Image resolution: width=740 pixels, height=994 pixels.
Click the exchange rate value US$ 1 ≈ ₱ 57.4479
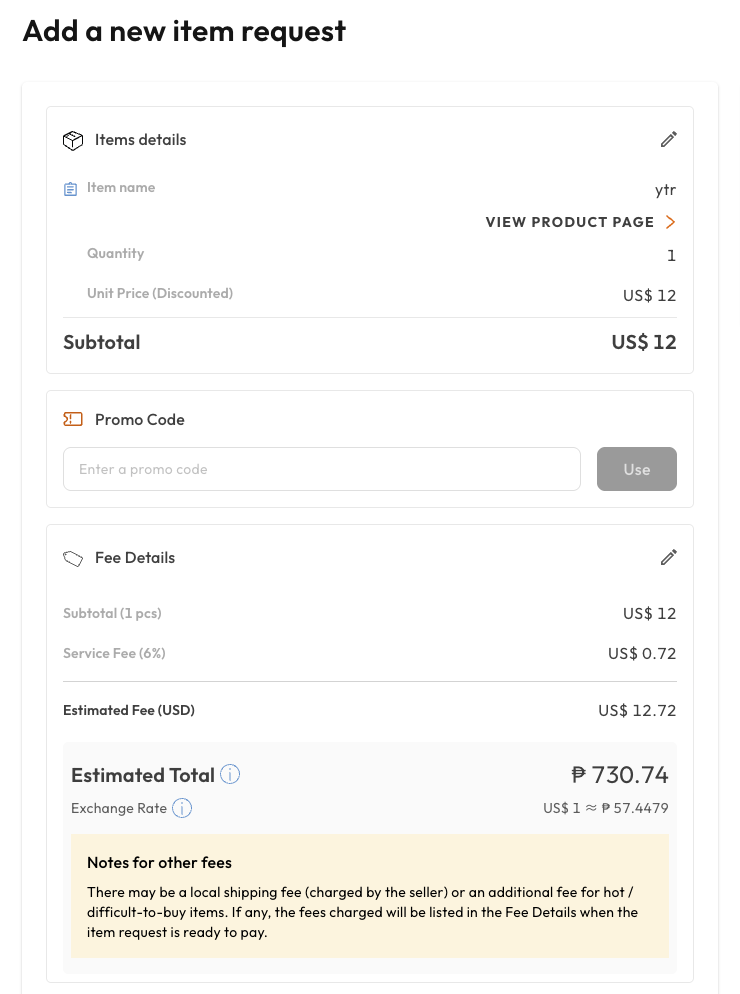pyautogui.click(x=606, y=808)
